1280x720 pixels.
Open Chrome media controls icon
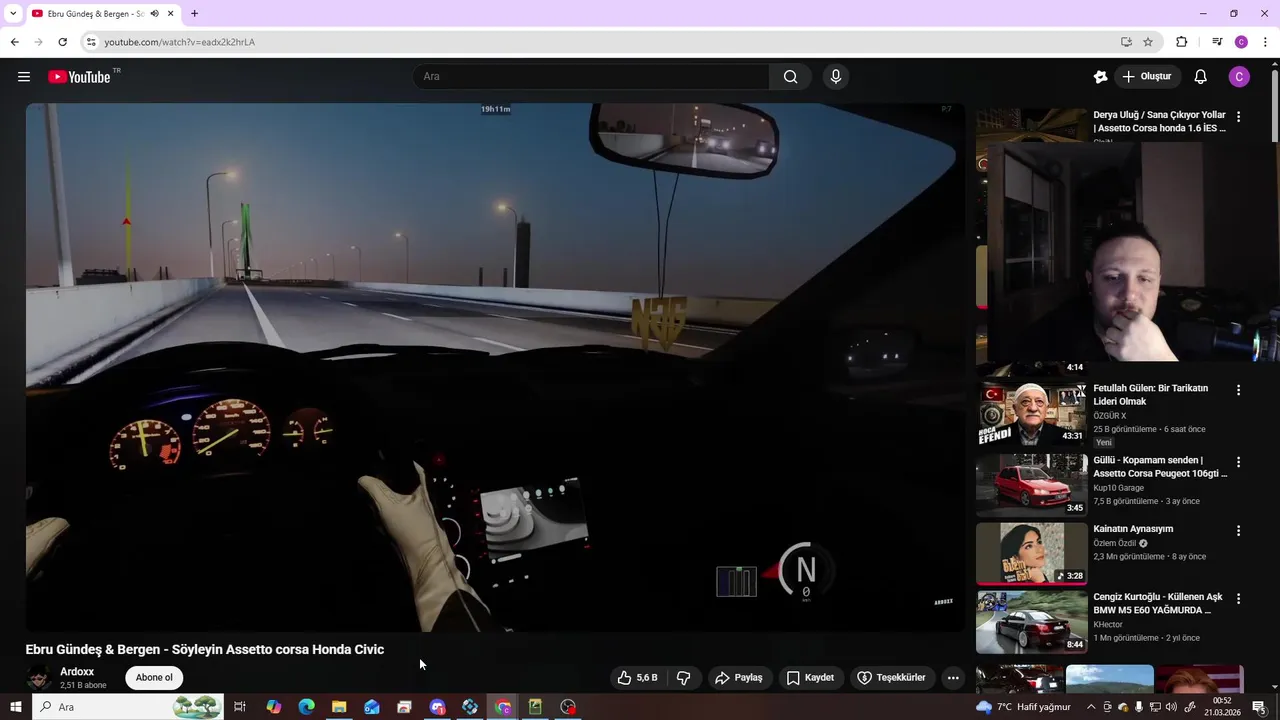(1217, 42)
